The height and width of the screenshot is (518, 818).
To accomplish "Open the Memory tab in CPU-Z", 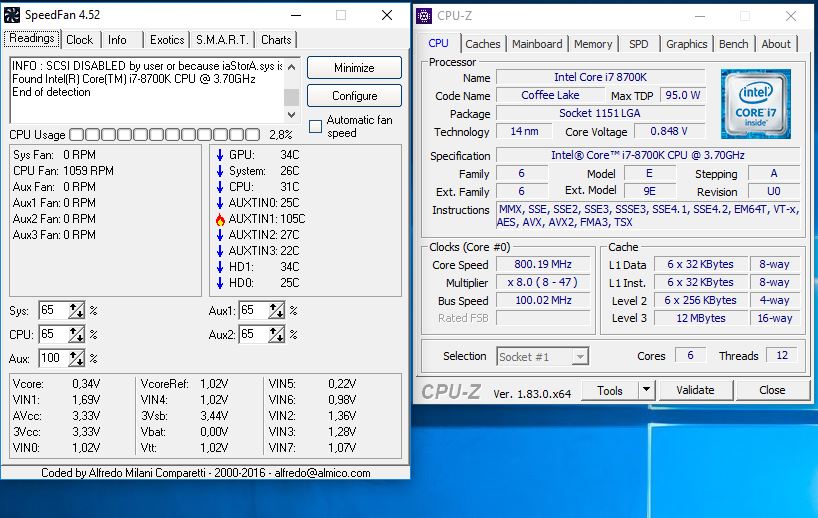I will tap(593, 44).
